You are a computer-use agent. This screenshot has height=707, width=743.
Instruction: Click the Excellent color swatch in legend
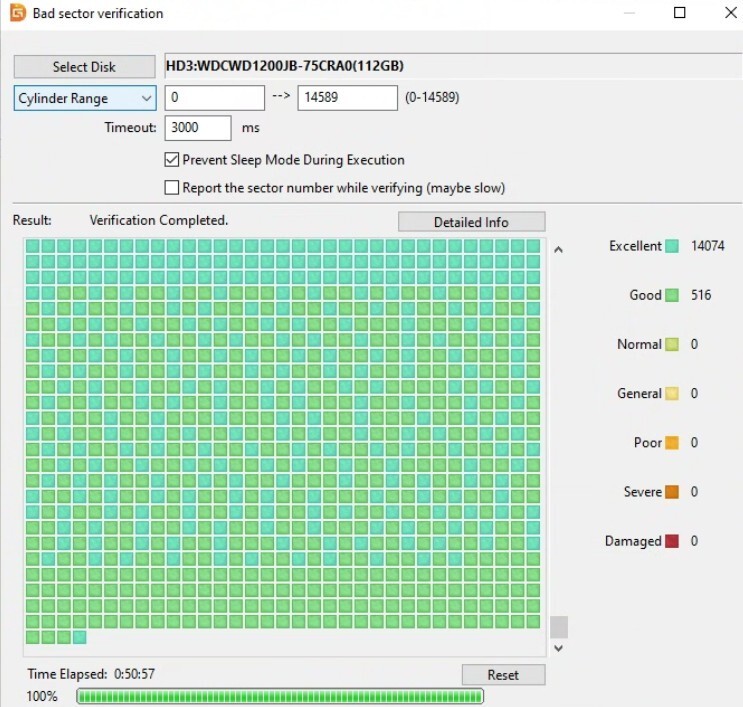(x=671, y=246)
